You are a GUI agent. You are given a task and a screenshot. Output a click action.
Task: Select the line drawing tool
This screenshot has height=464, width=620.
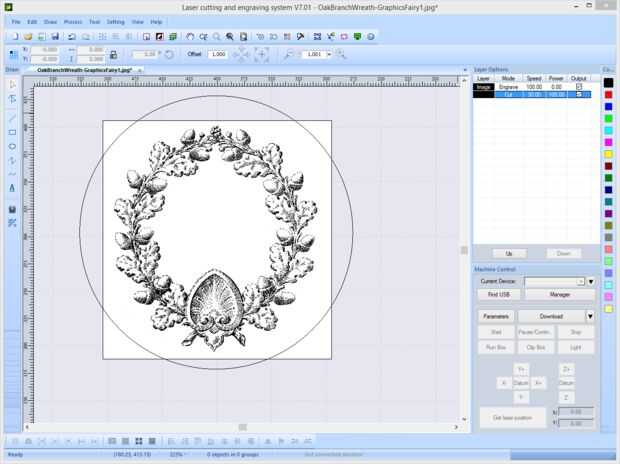coord(12,117)
